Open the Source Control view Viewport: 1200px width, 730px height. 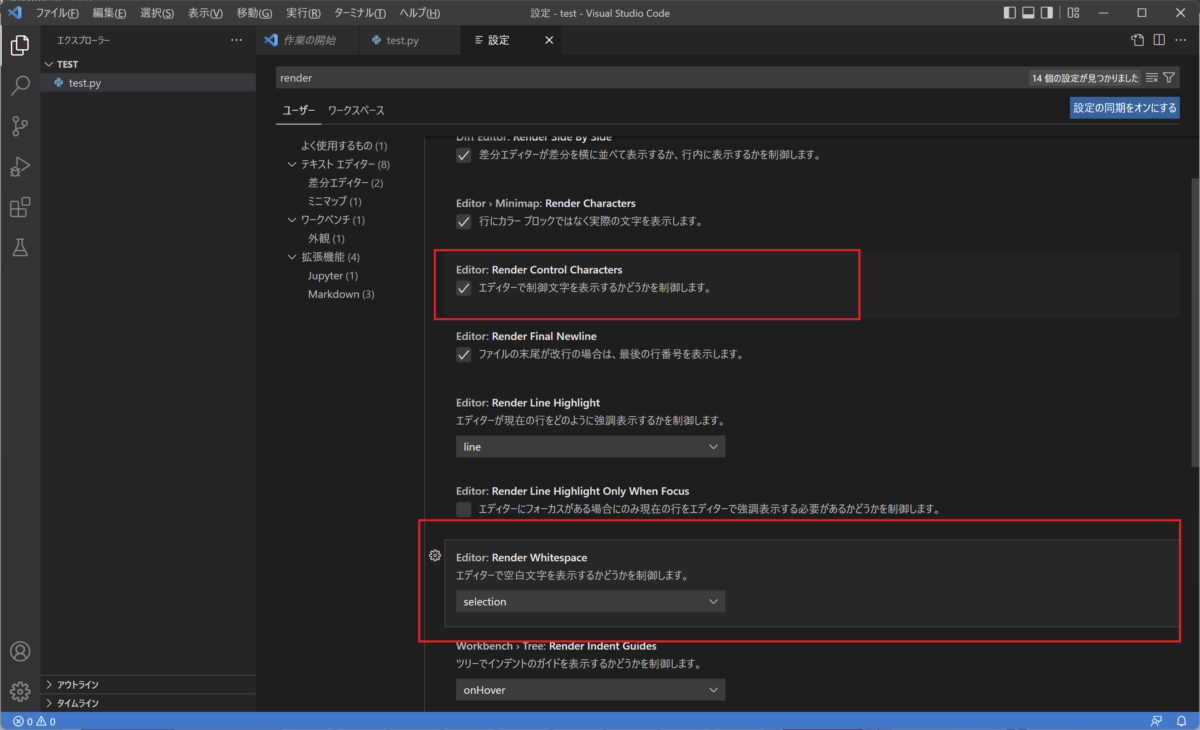tap(20, 126)
